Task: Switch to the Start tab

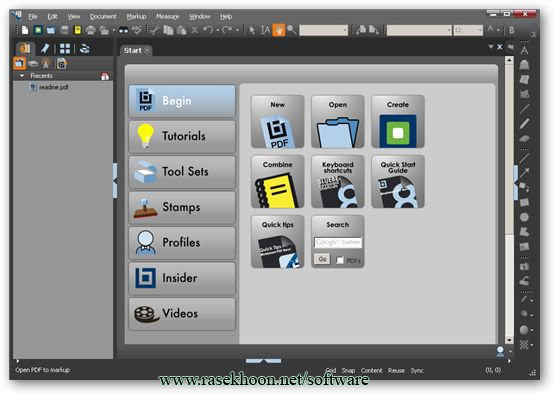Action: [133, 50]
